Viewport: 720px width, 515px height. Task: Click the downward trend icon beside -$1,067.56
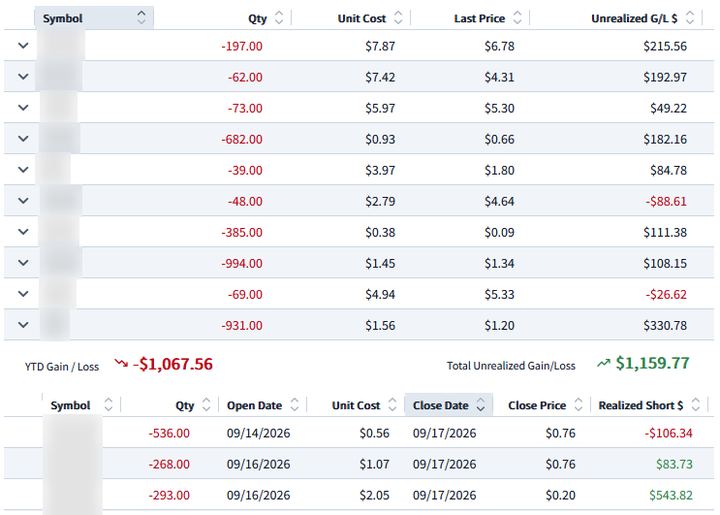tap(121, 364)
